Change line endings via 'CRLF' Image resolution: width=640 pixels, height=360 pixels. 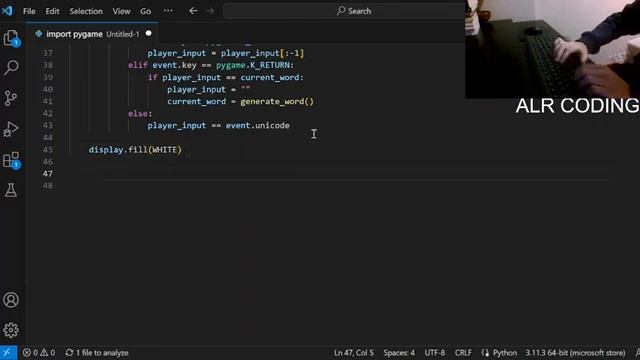[463, 353]
